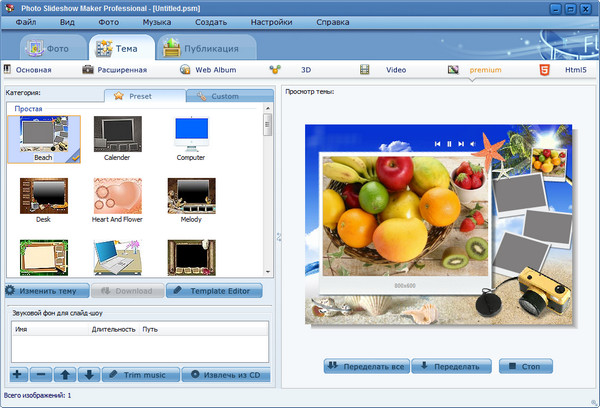Switch to the Фото main tab
Screen dimensions: 600x408
(x=53, y=48)
